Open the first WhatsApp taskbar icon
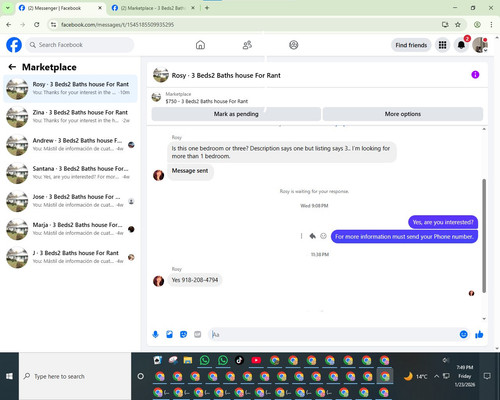The image size is (500, 400). [205, 360]
